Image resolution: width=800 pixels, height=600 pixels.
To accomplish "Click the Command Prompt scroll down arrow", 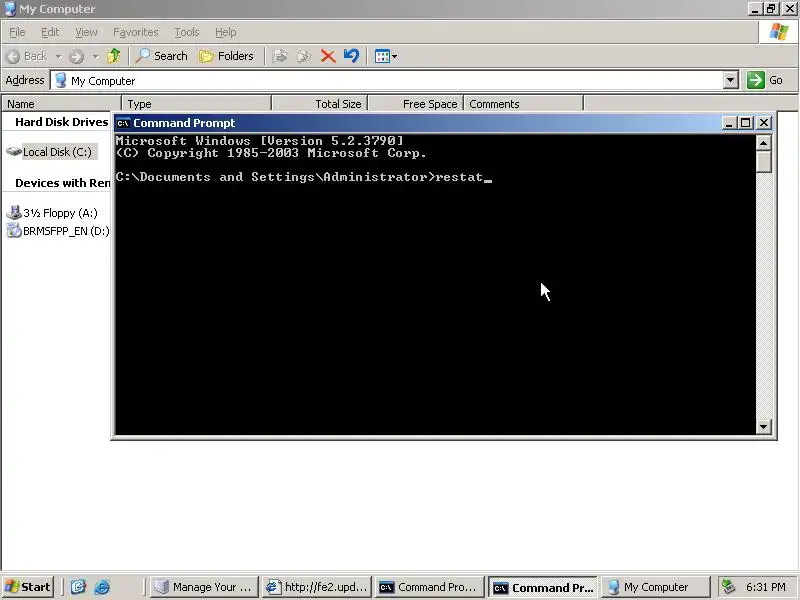I will pyautogui.click(x=763, y=427).
